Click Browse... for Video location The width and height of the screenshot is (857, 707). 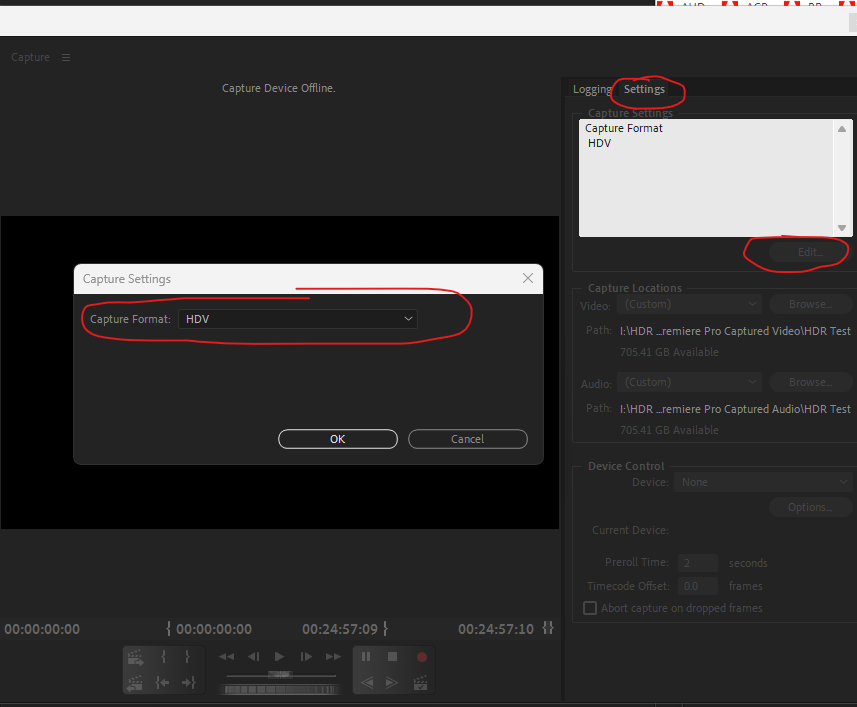(x=811, y=304)
